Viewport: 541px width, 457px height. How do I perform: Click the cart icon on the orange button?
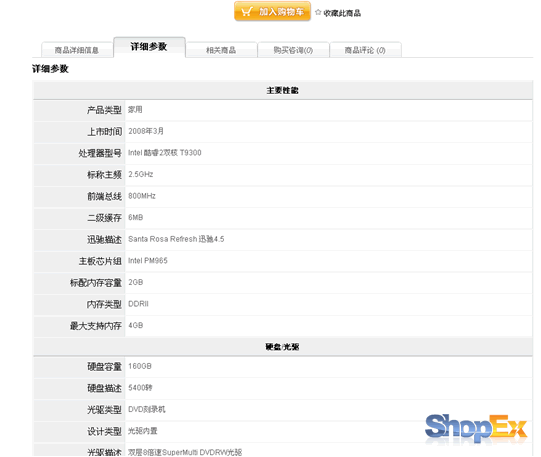point(247,12)
